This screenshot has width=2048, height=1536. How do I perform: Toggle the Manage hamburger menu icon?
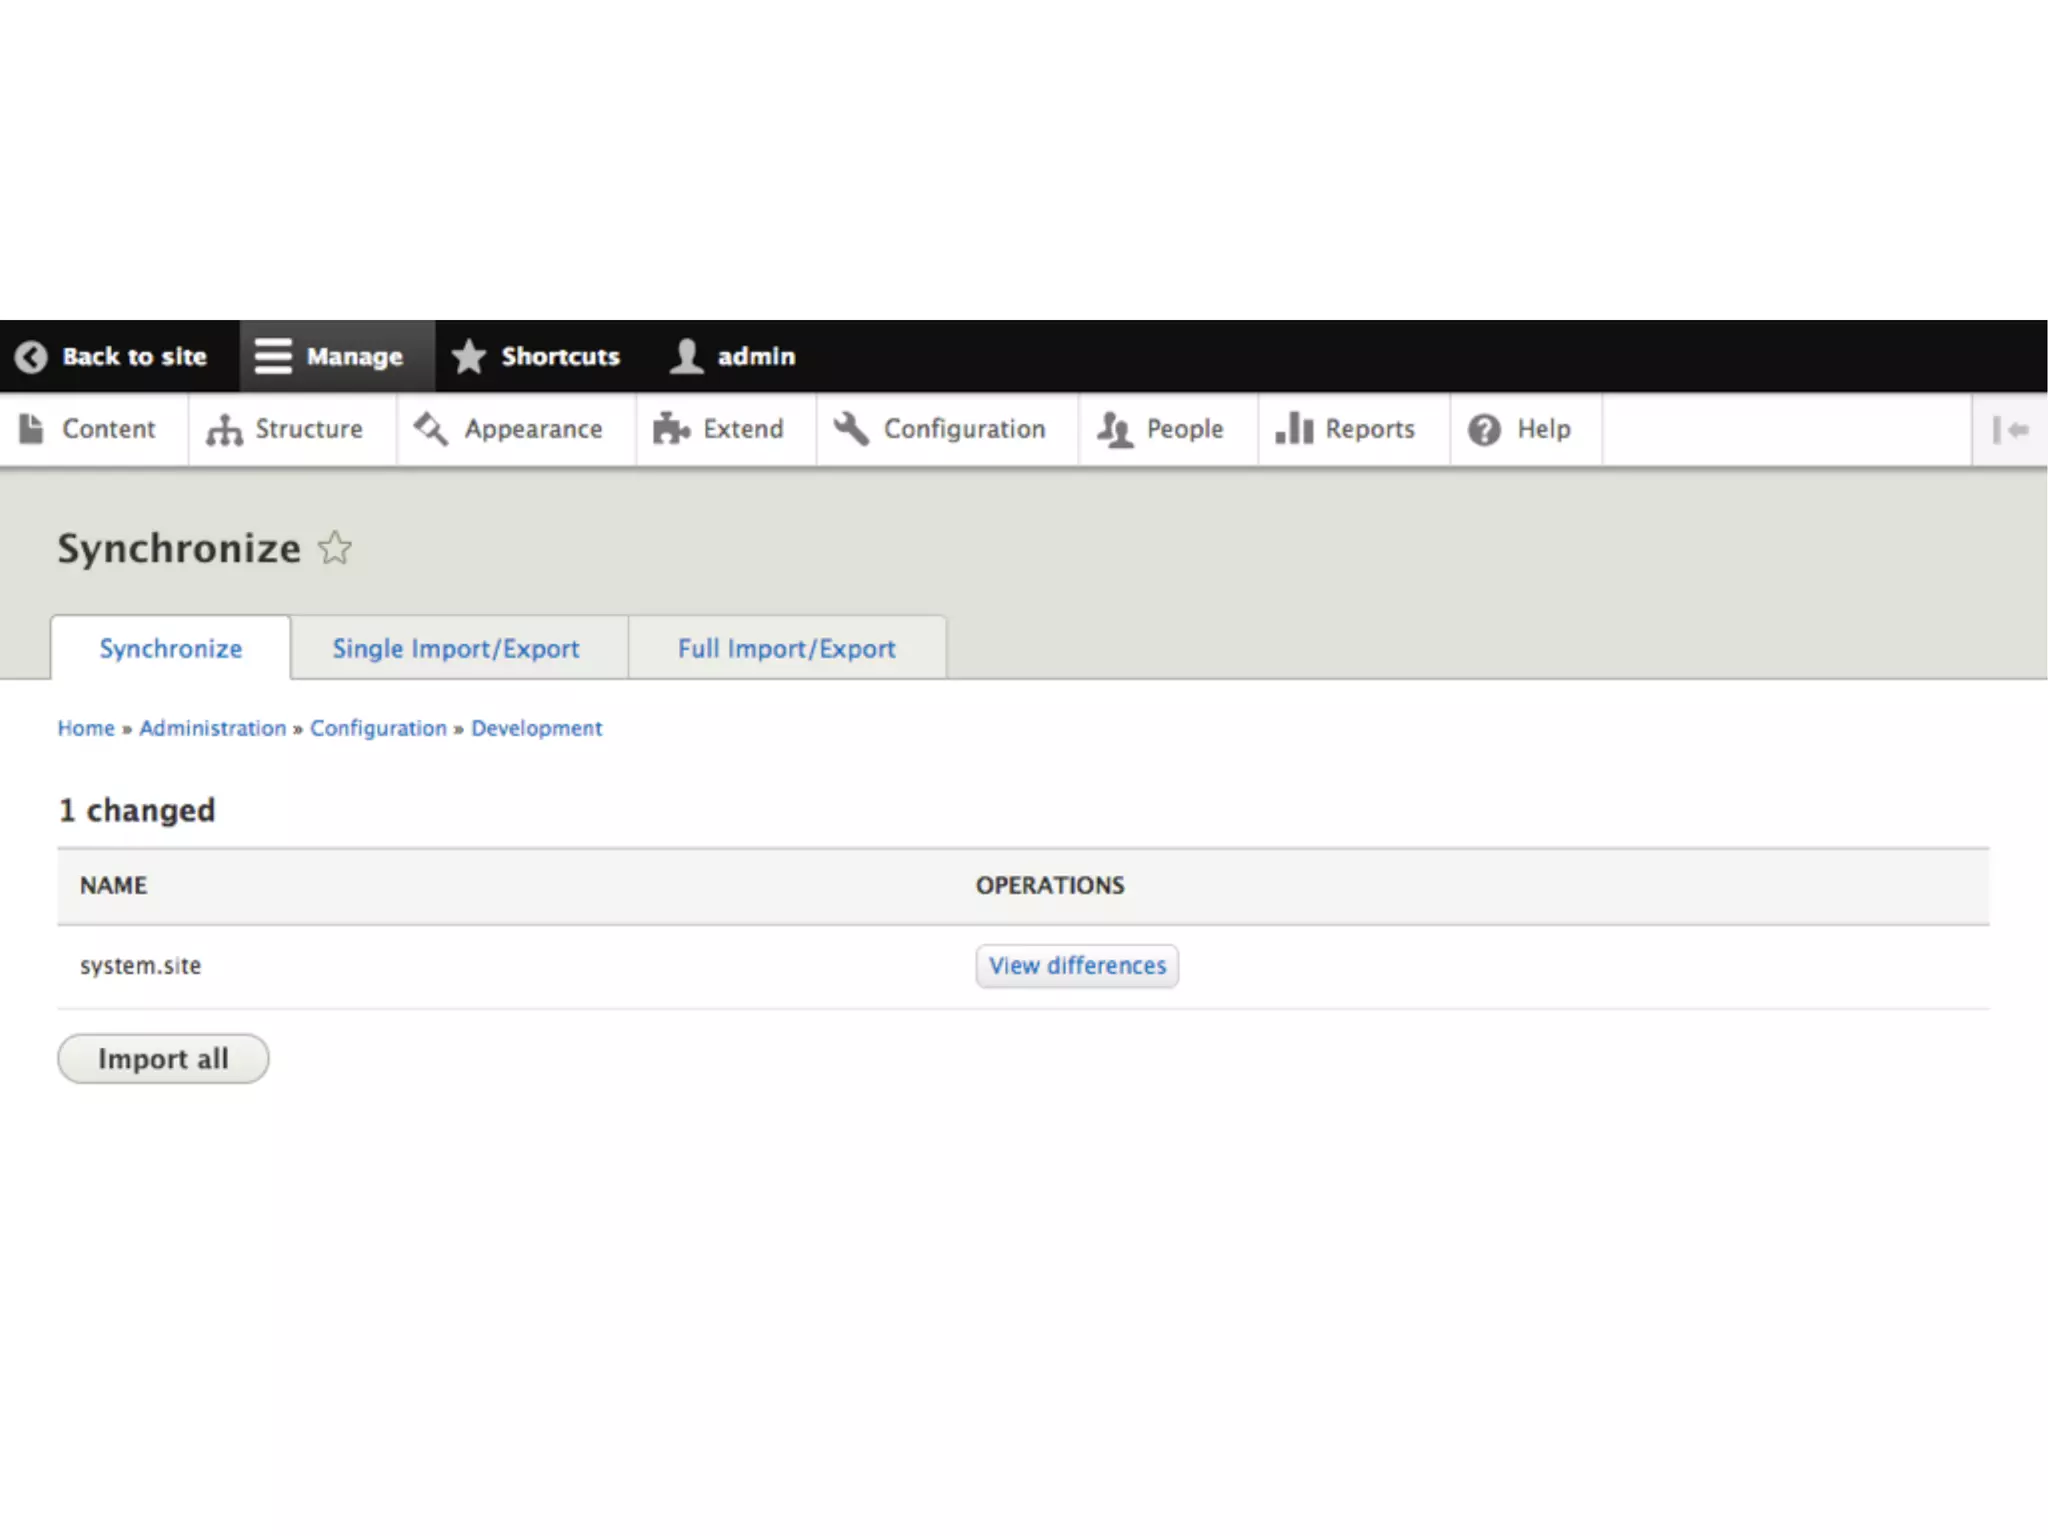click(272, 356)
